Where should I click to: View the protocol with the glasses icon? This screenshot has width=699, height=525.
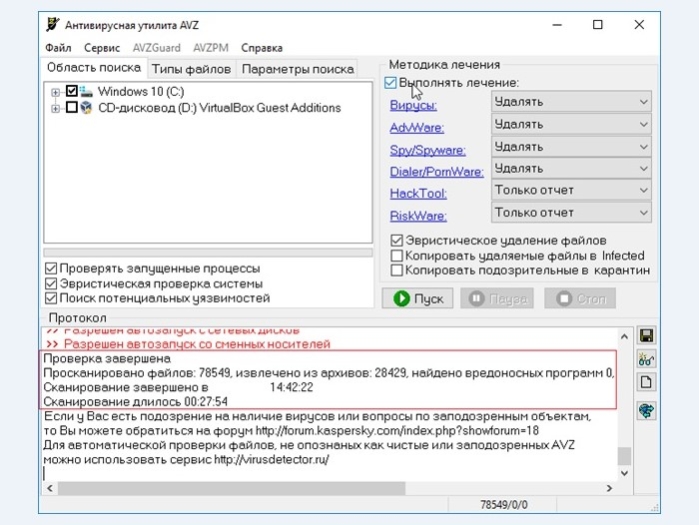646,359
